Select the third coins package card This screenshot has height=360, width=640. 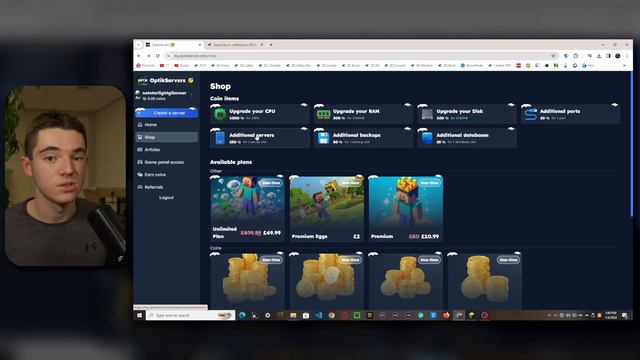pos(406,281)
